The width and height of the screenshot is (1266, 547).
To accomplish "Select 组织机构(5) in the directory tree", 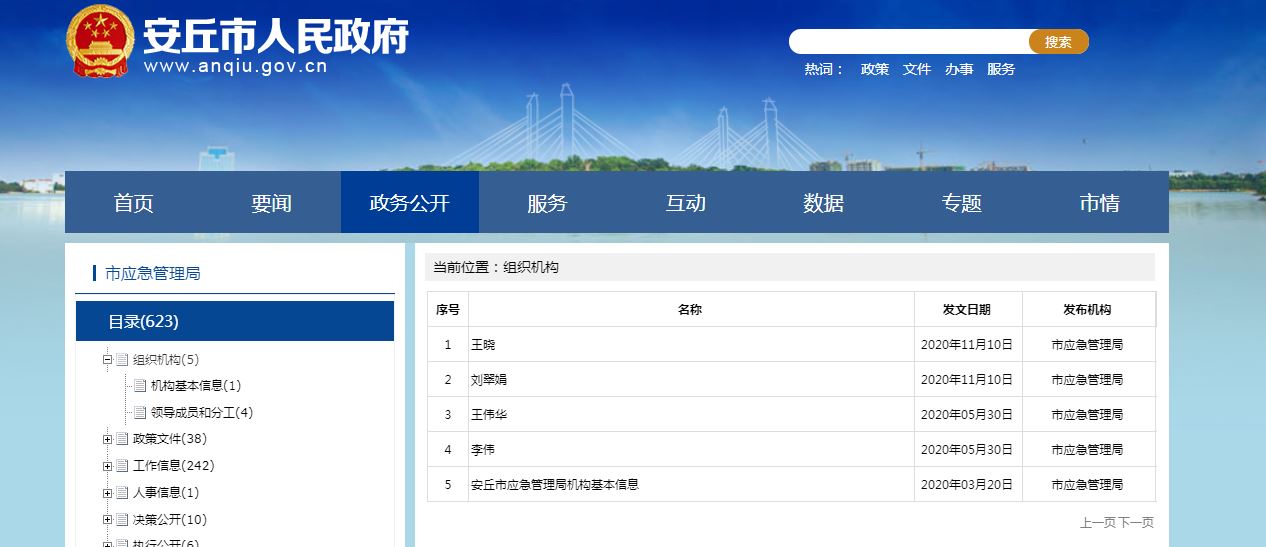I will click(166, 360).
